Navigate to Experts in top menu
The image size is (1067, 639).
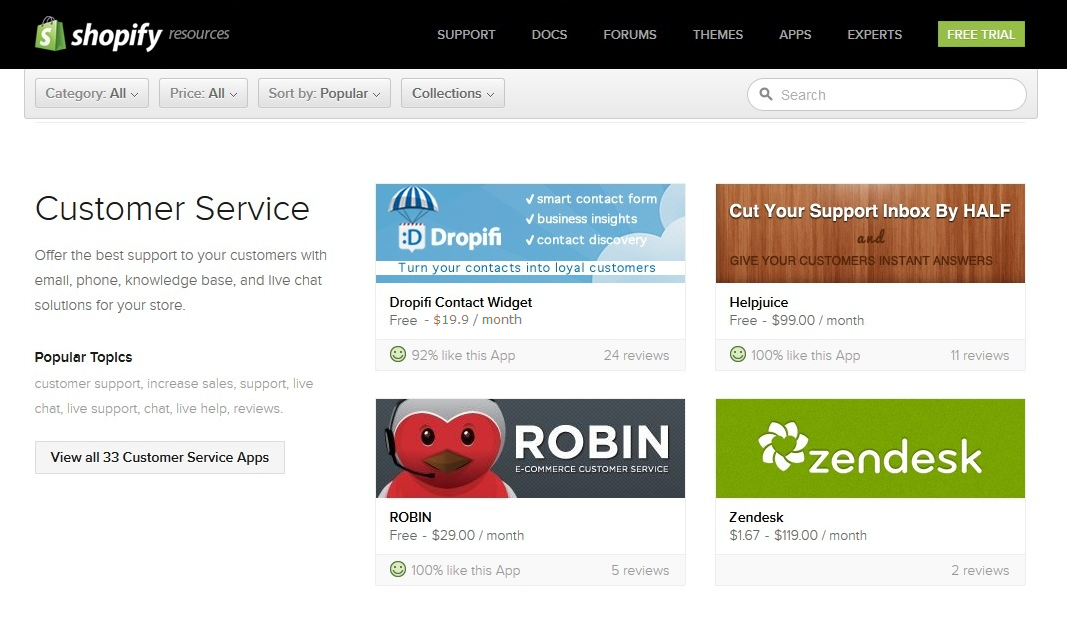[874, 34]
